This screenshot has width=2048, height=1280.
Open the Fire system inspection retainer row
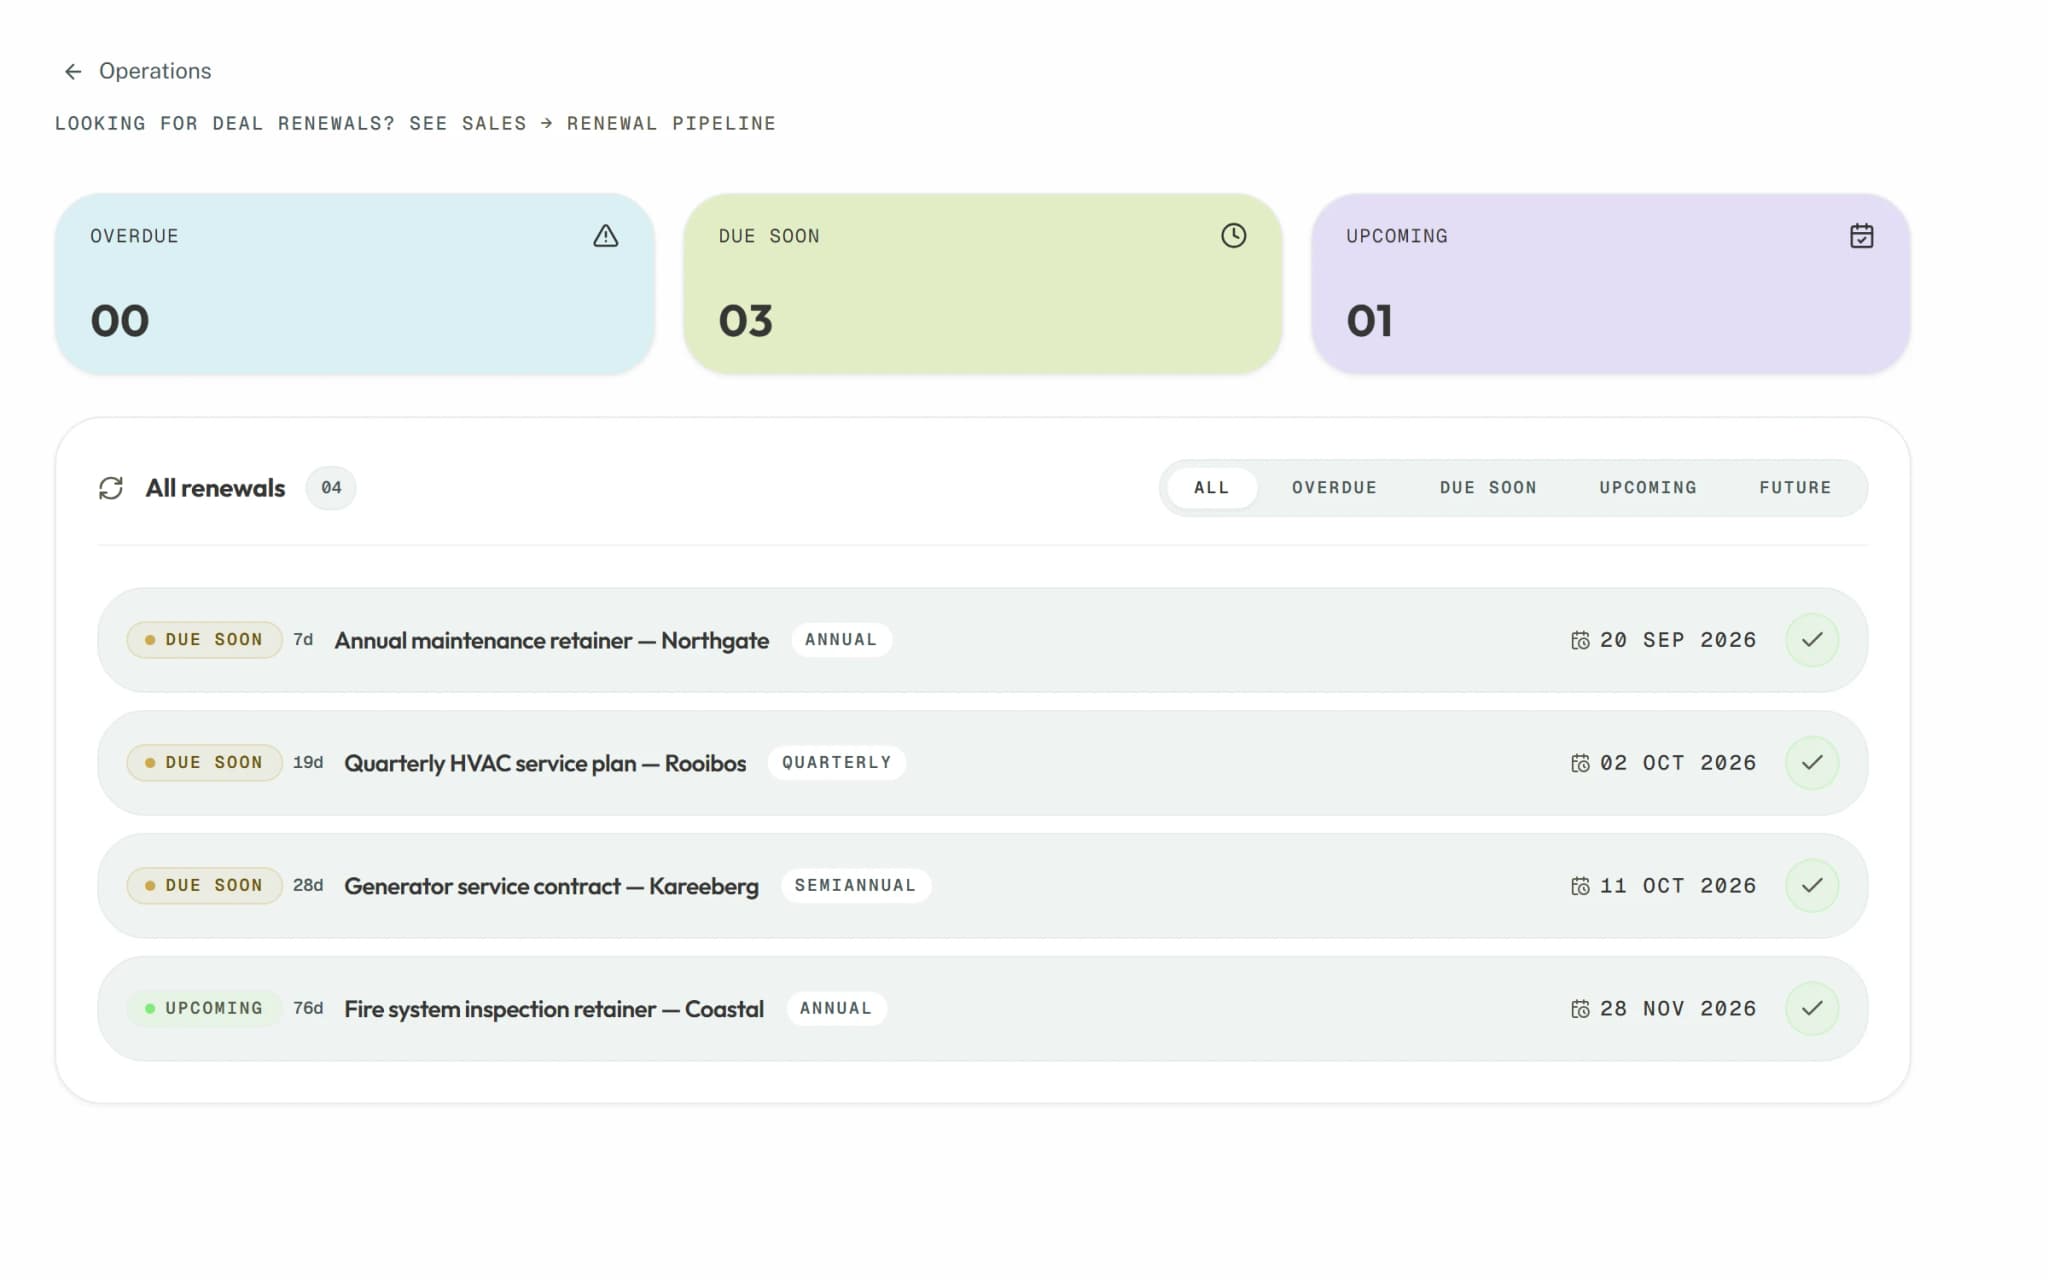(982, 1009)
